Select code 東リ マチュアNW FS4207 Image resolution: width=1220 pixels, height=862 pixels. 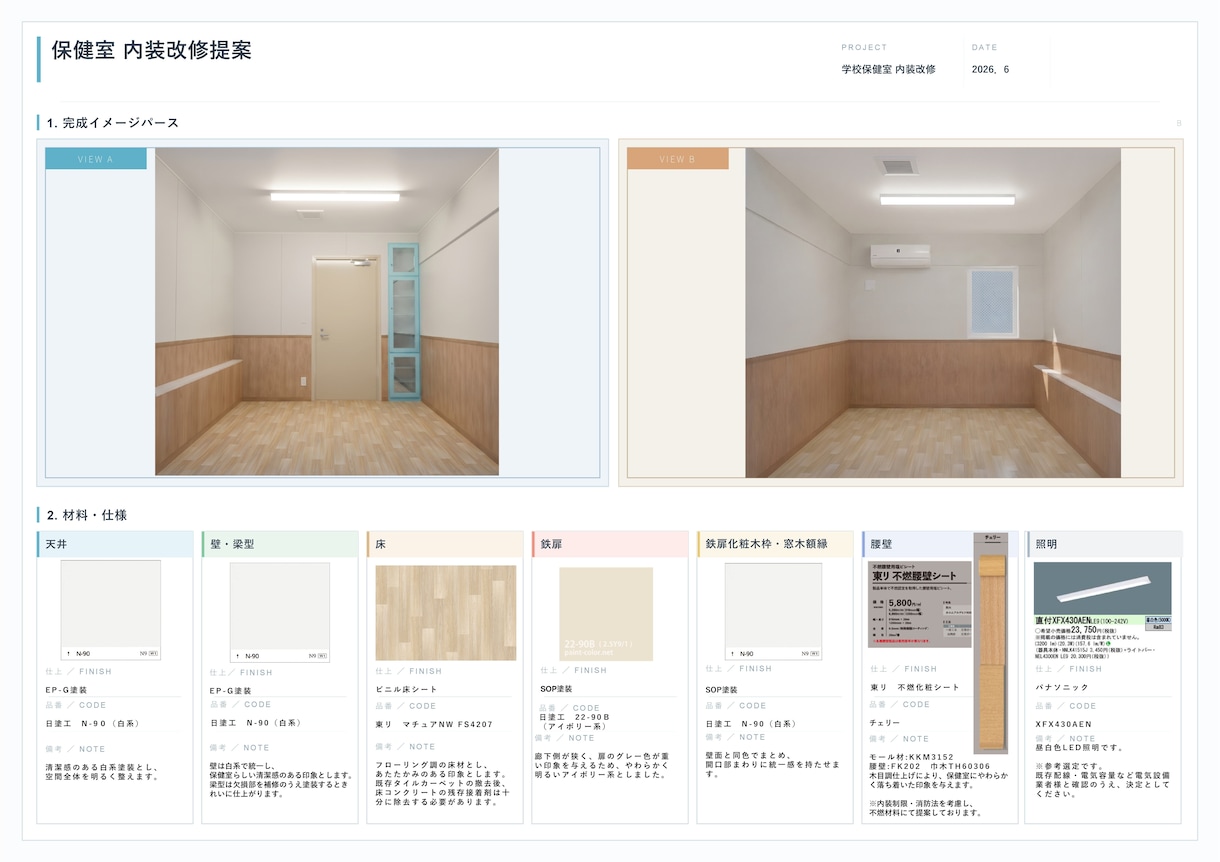pos(434,724)
